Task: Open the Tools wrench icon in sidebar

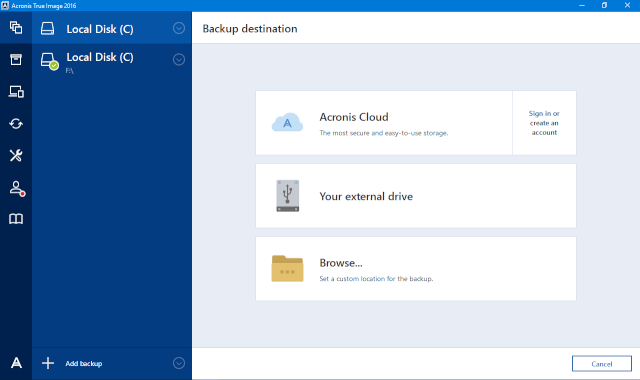Action: point(16,155)
